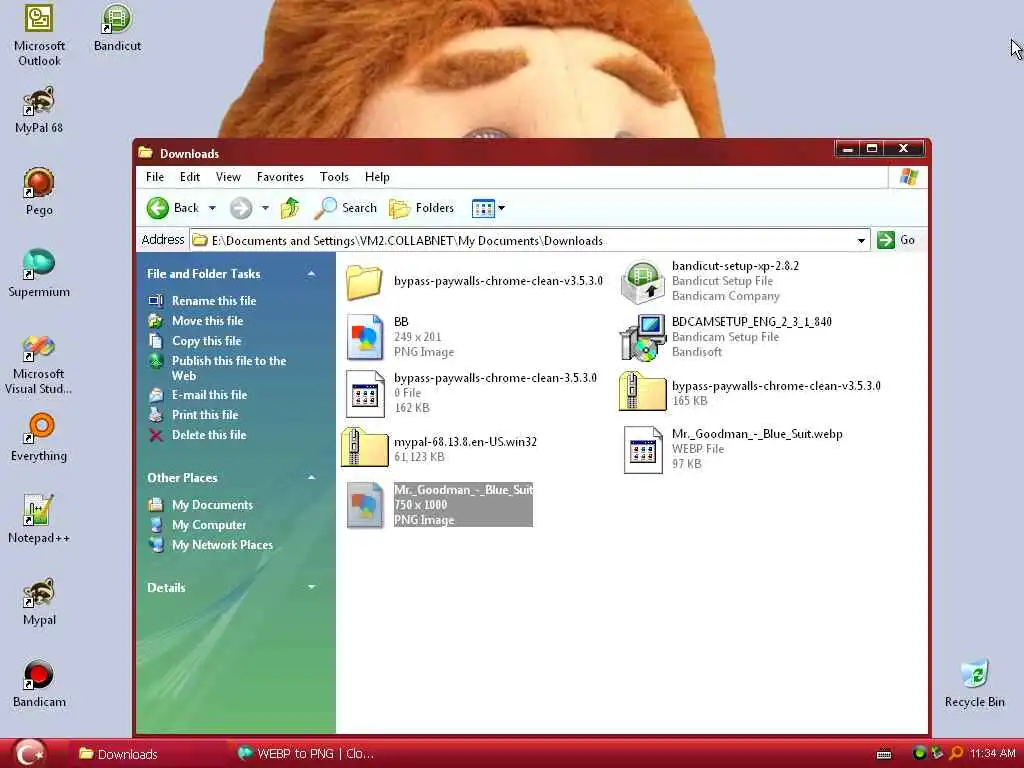The width and height of the screenshot is (1024, 768).
Task: Open the Help menu
Action: (x=377, y=177)
